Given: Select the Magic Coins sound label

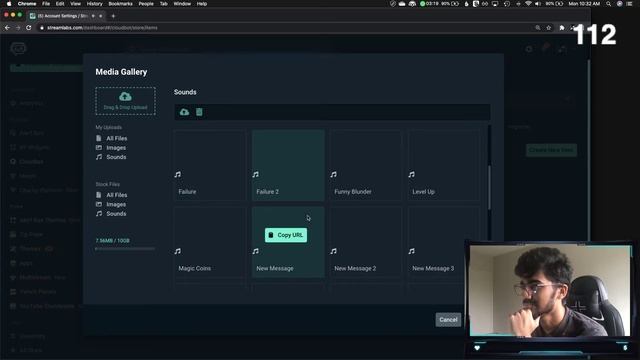Looking at the screenshot, I should pyautogui.click(x=195, y=268).
